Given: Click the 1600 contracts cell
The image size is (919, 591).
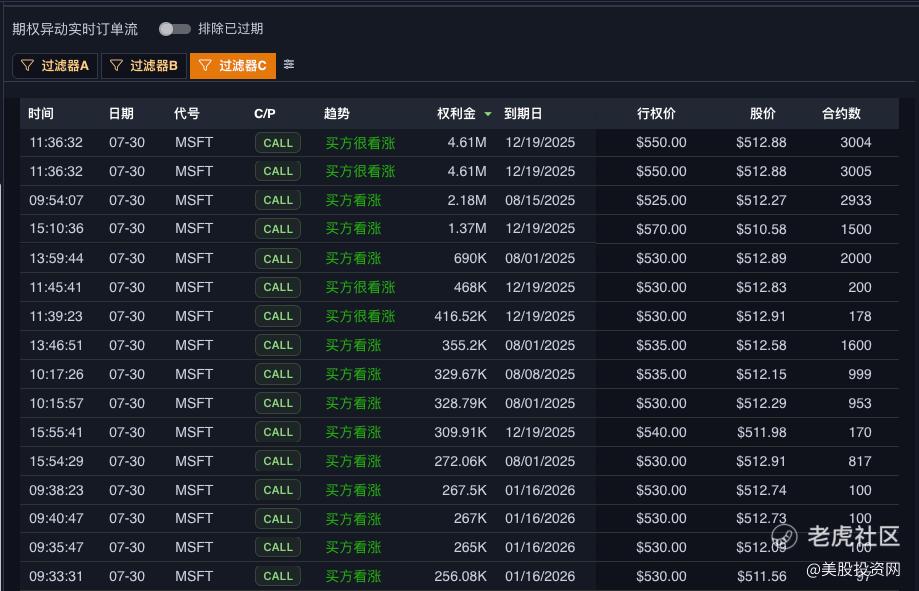Looking at the screenshot, I should pyautogui.click(x=856, y=345).
